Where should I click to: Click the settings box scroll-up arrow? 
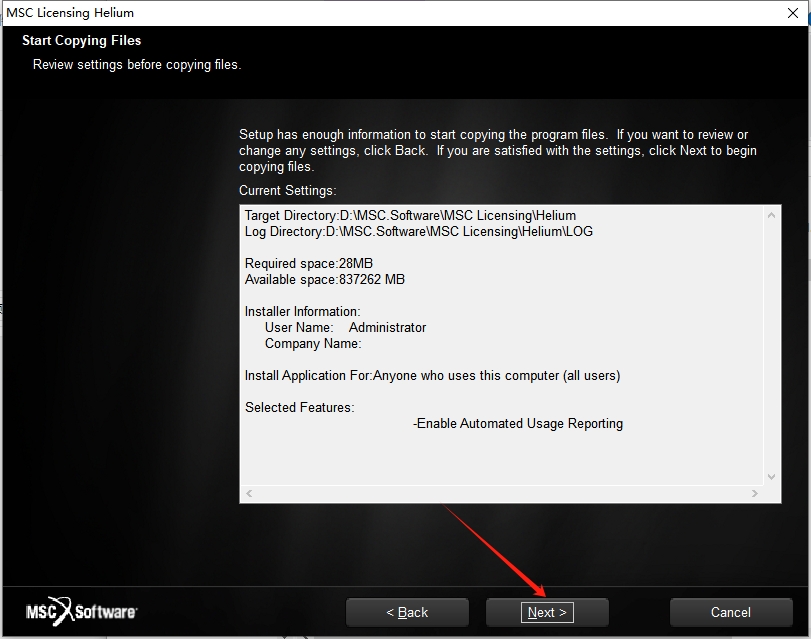click(771, 215)
